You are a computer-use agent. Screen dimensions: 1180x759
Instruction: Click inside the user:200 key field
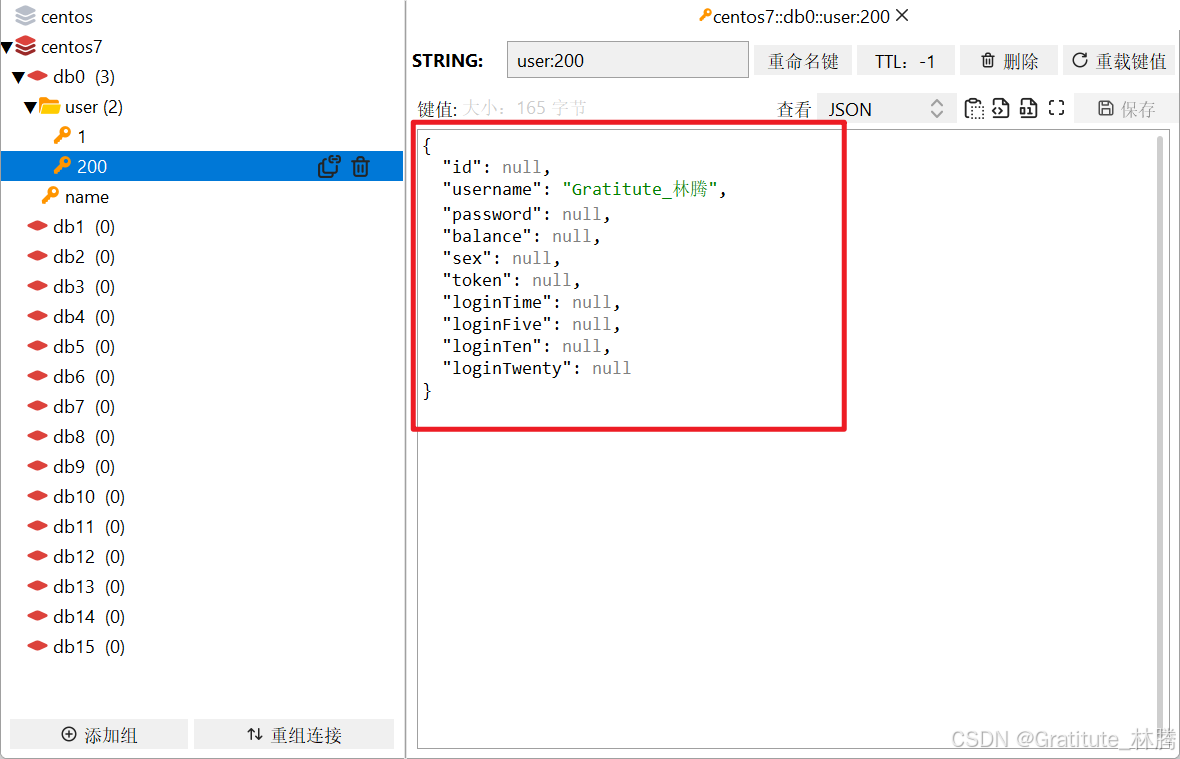coord(627,59)
